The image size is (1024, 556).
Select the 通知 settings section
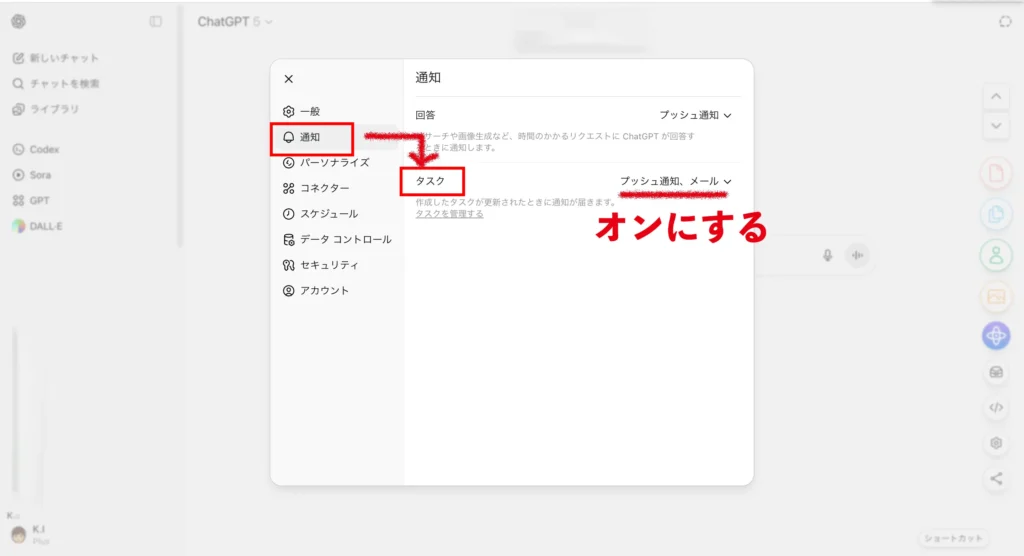(x=337, y=137)
